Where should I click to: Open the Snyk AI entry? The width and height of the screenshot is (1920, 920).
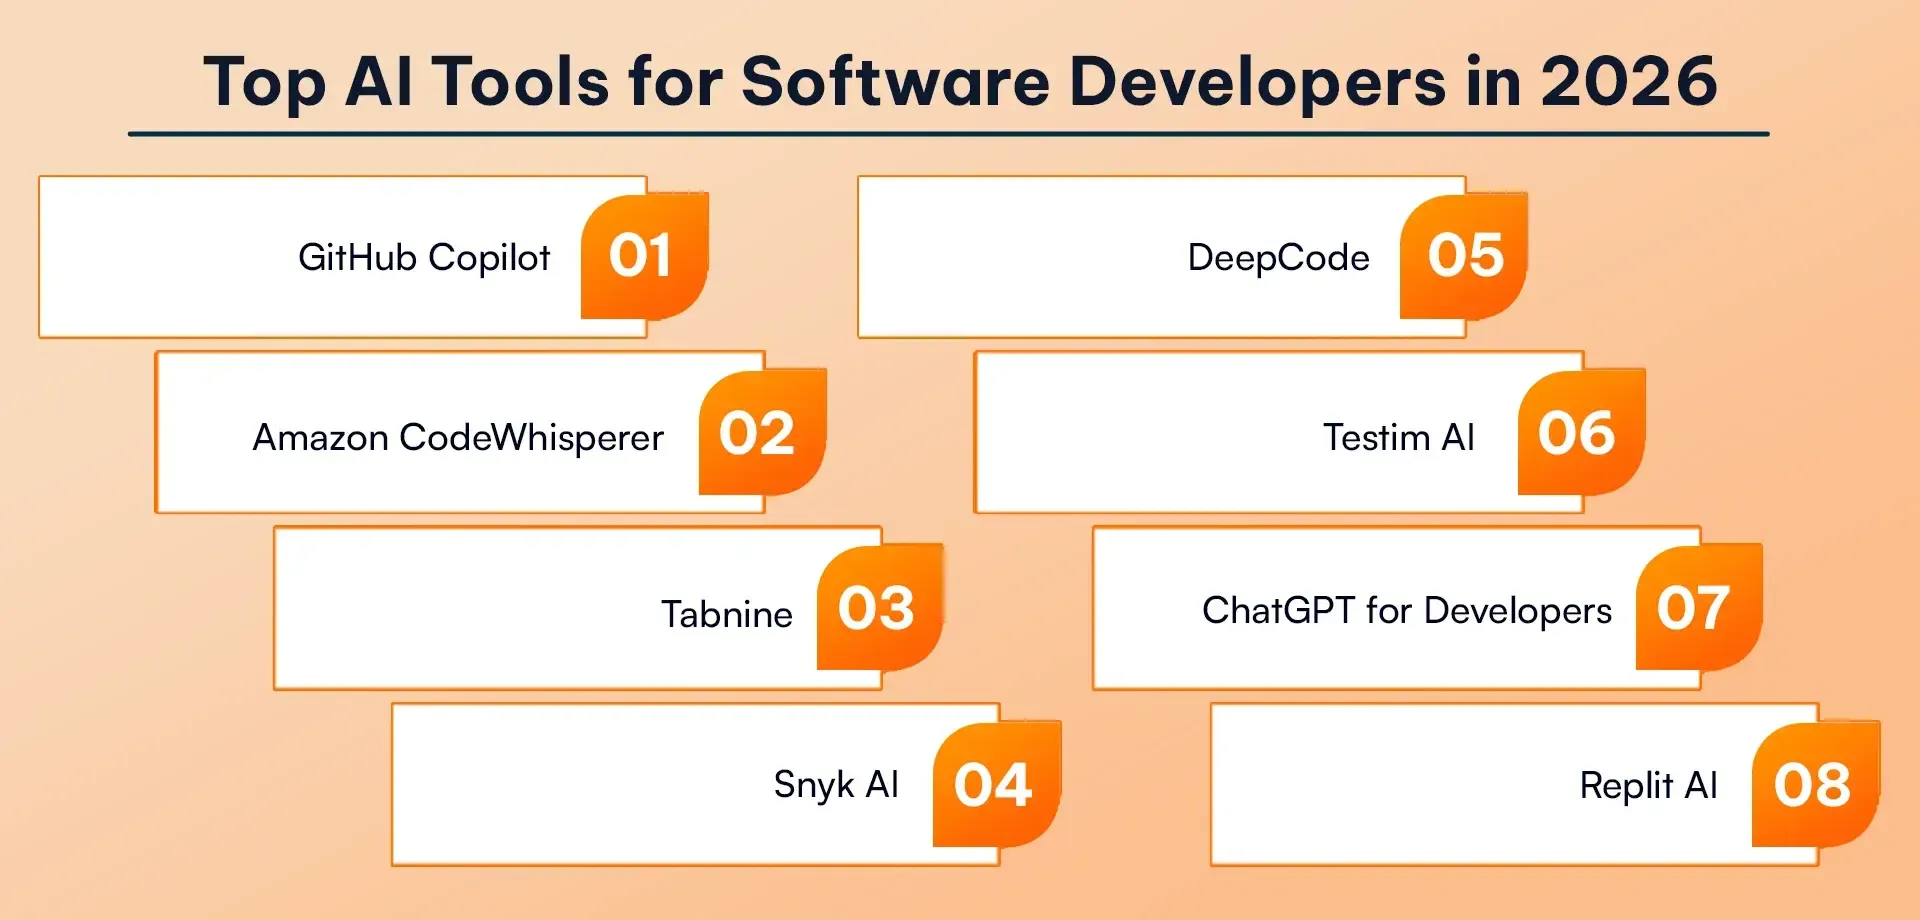click(836, 785)
